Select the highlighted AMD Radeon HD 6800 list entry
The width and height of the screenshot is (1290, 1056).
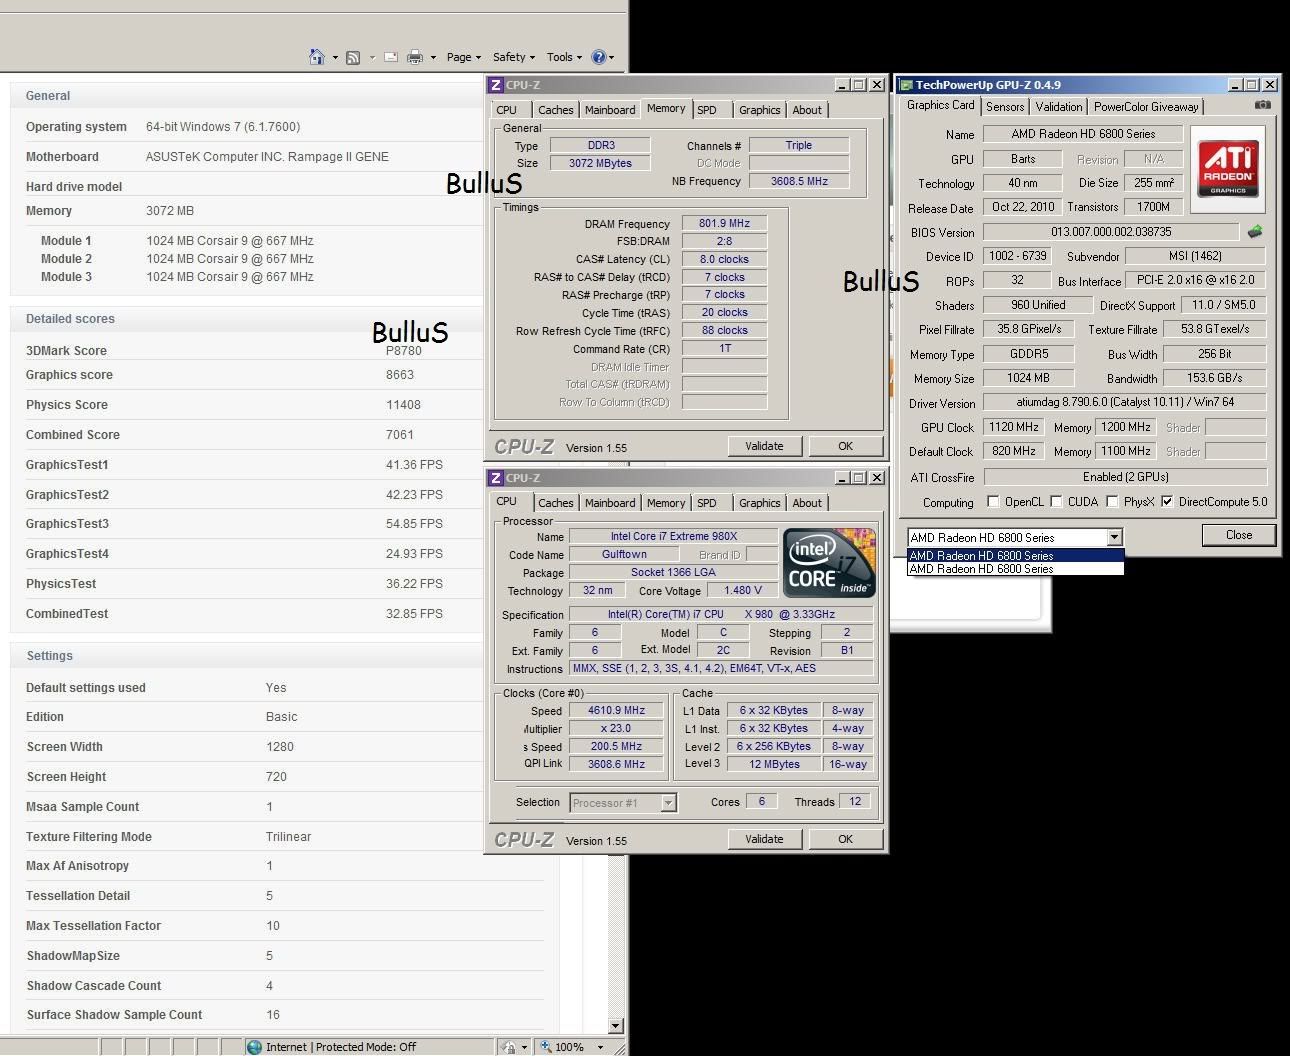point(1015,555)
